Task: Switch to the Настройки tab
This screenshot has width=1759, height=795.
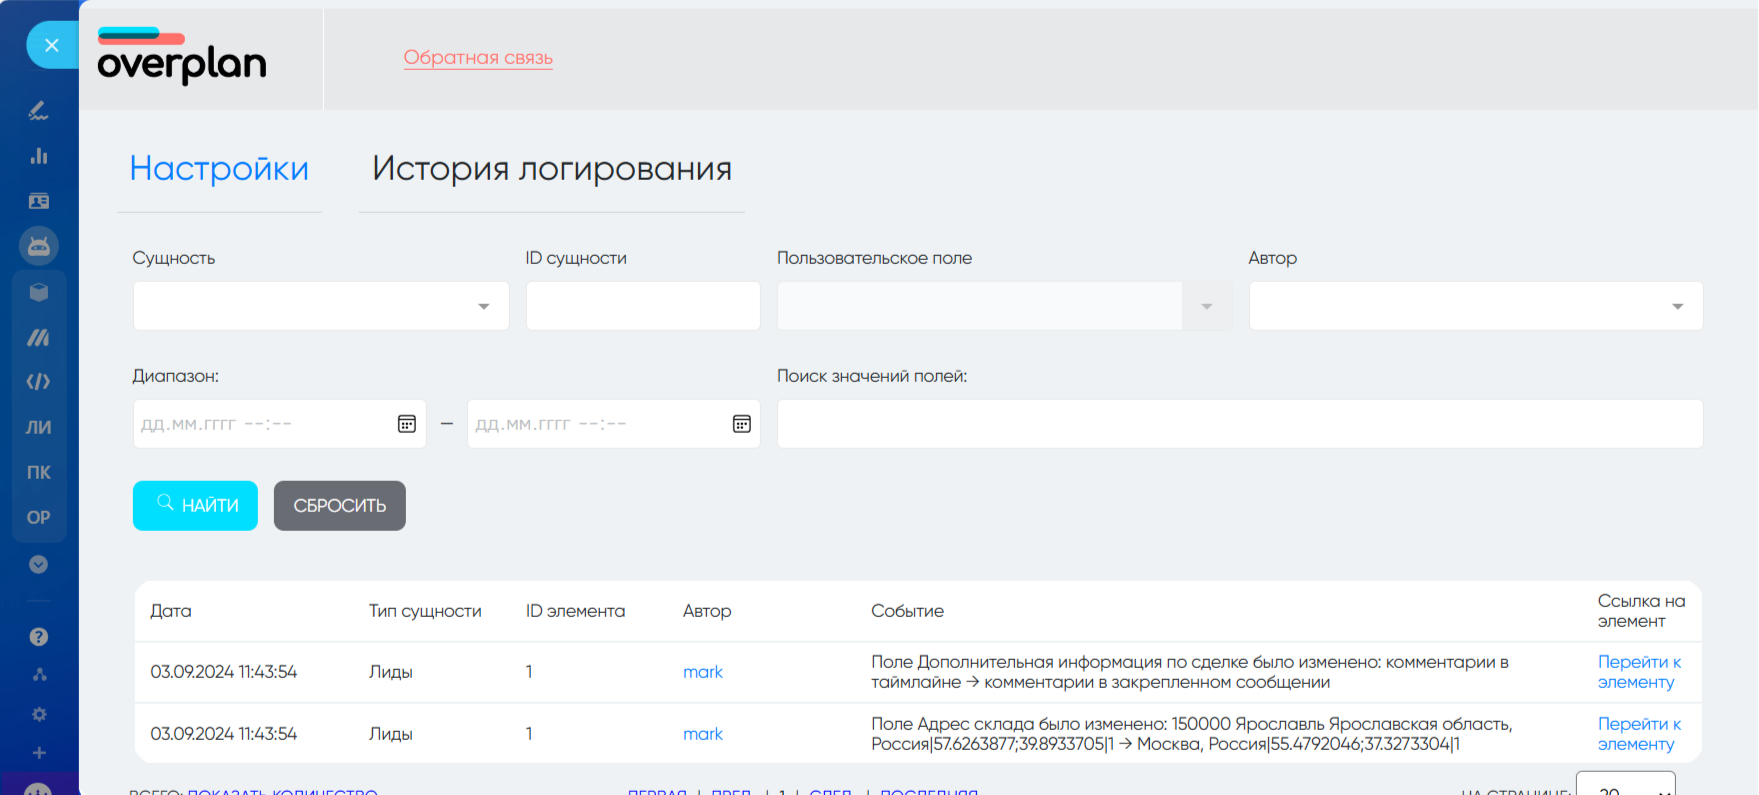Action: click(x=219, y=169)
